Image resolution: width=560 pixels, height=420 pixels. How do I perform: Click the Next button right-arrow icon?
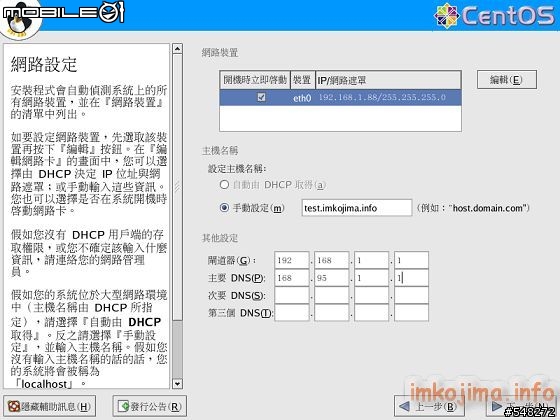pyautogui.click(x=497, y=406)
